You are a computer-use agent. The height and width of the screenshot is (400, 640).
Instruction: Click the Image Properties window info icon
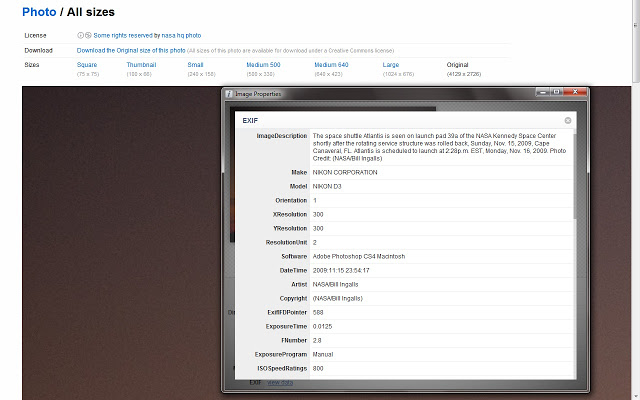tap(229, 94)
